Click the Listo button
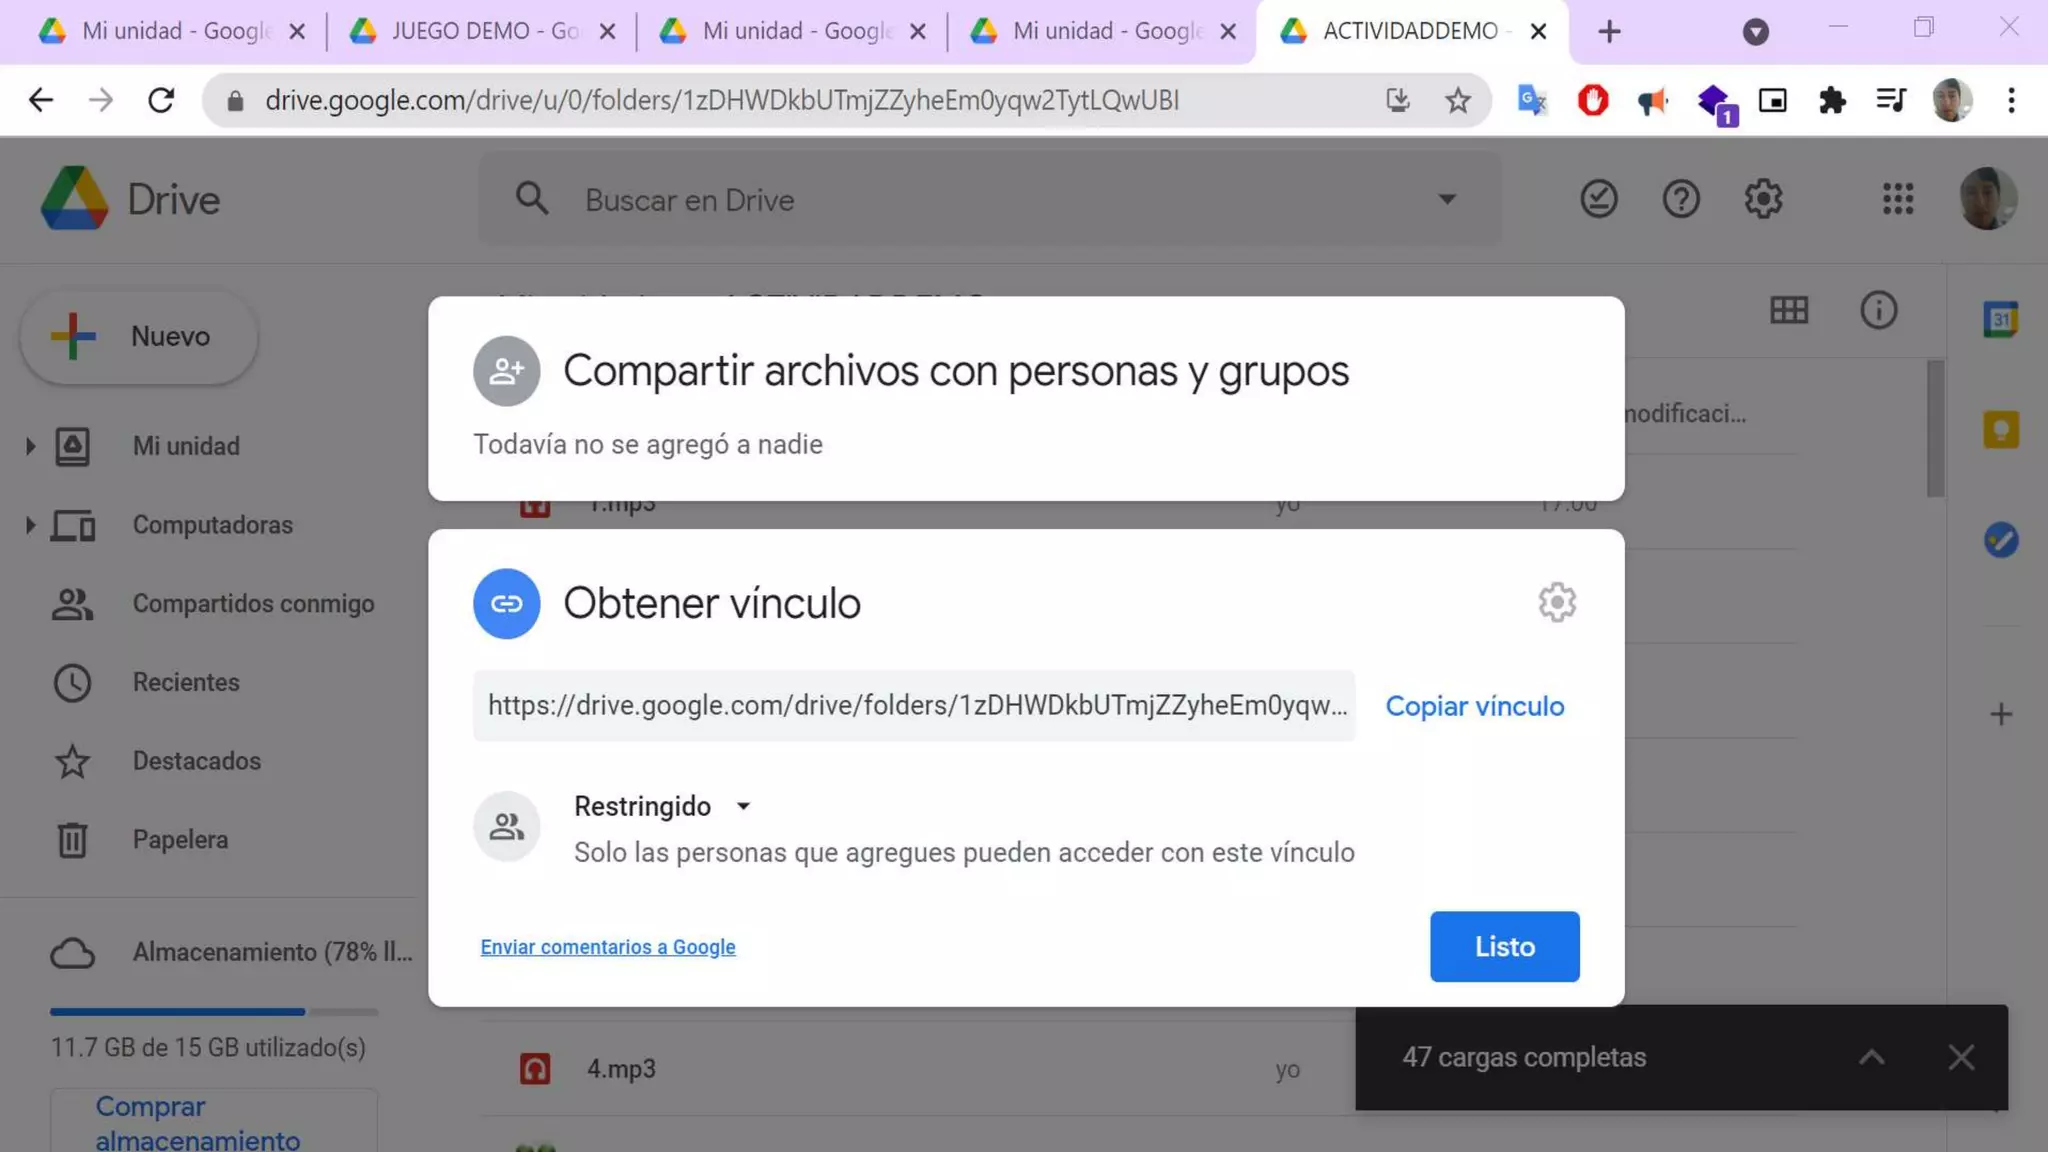 1504,946
